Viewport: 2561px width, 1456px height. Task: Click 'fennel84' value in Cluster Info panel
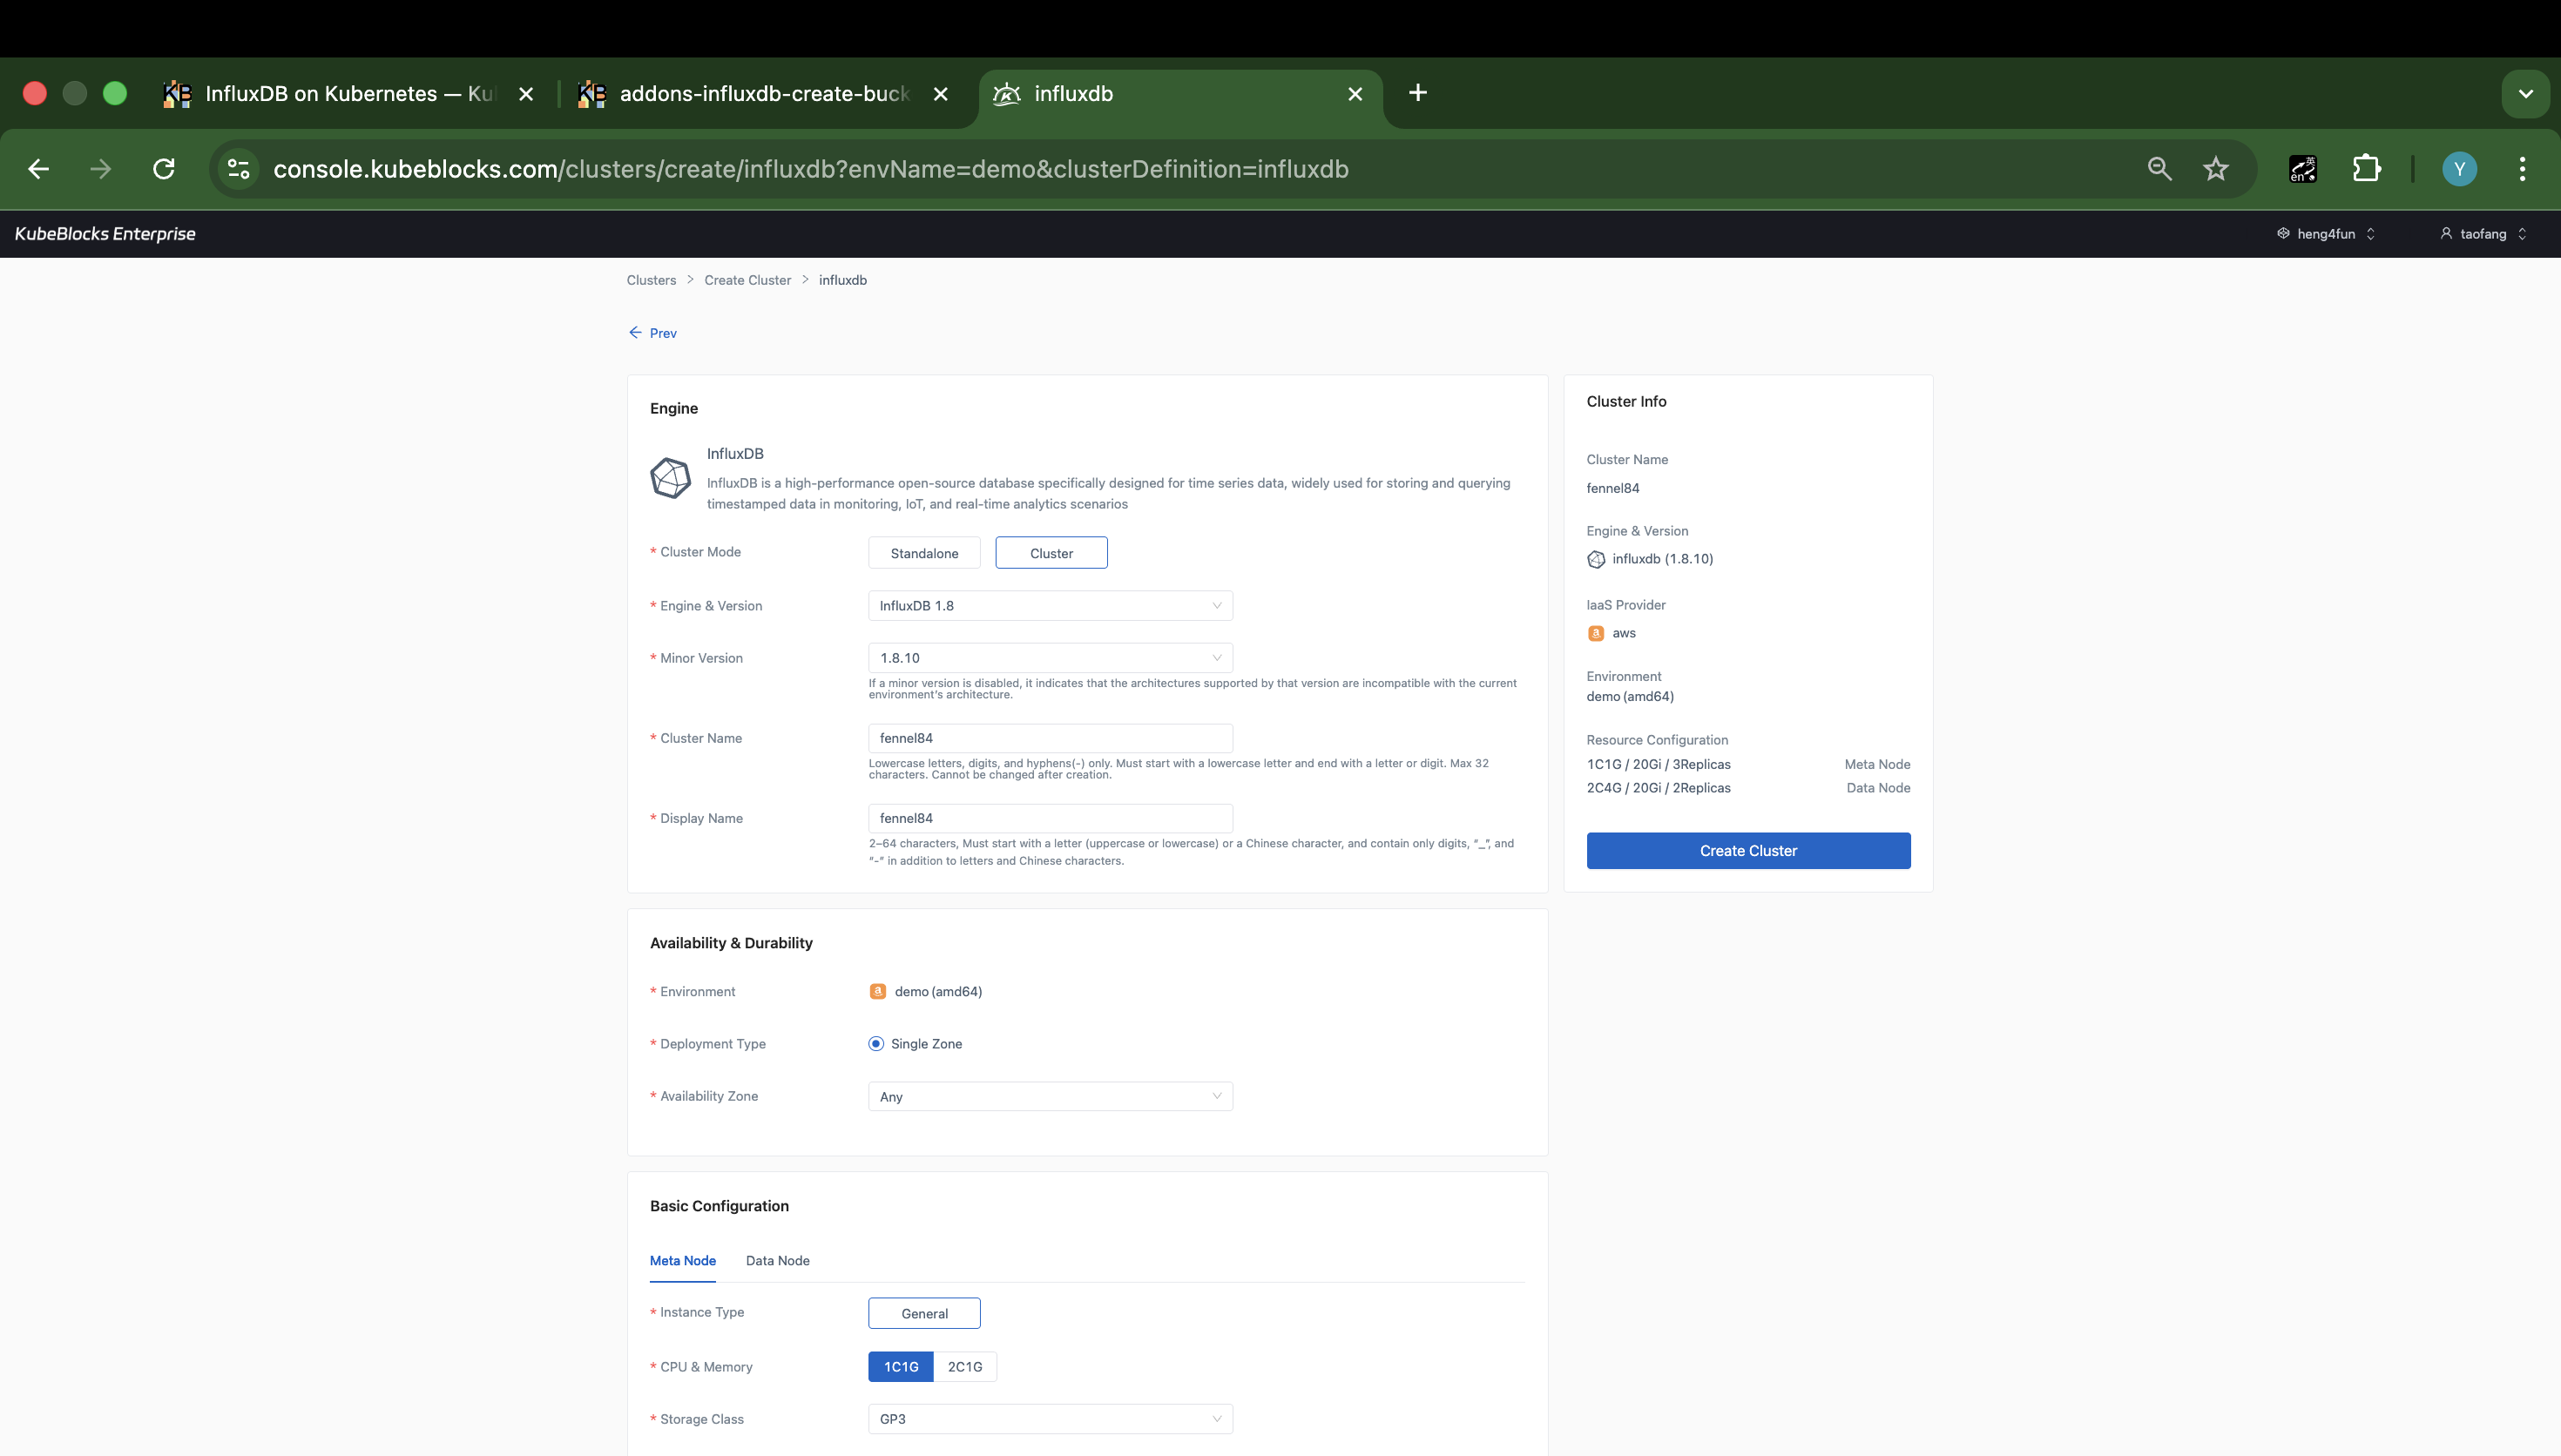pos(1613,488)
